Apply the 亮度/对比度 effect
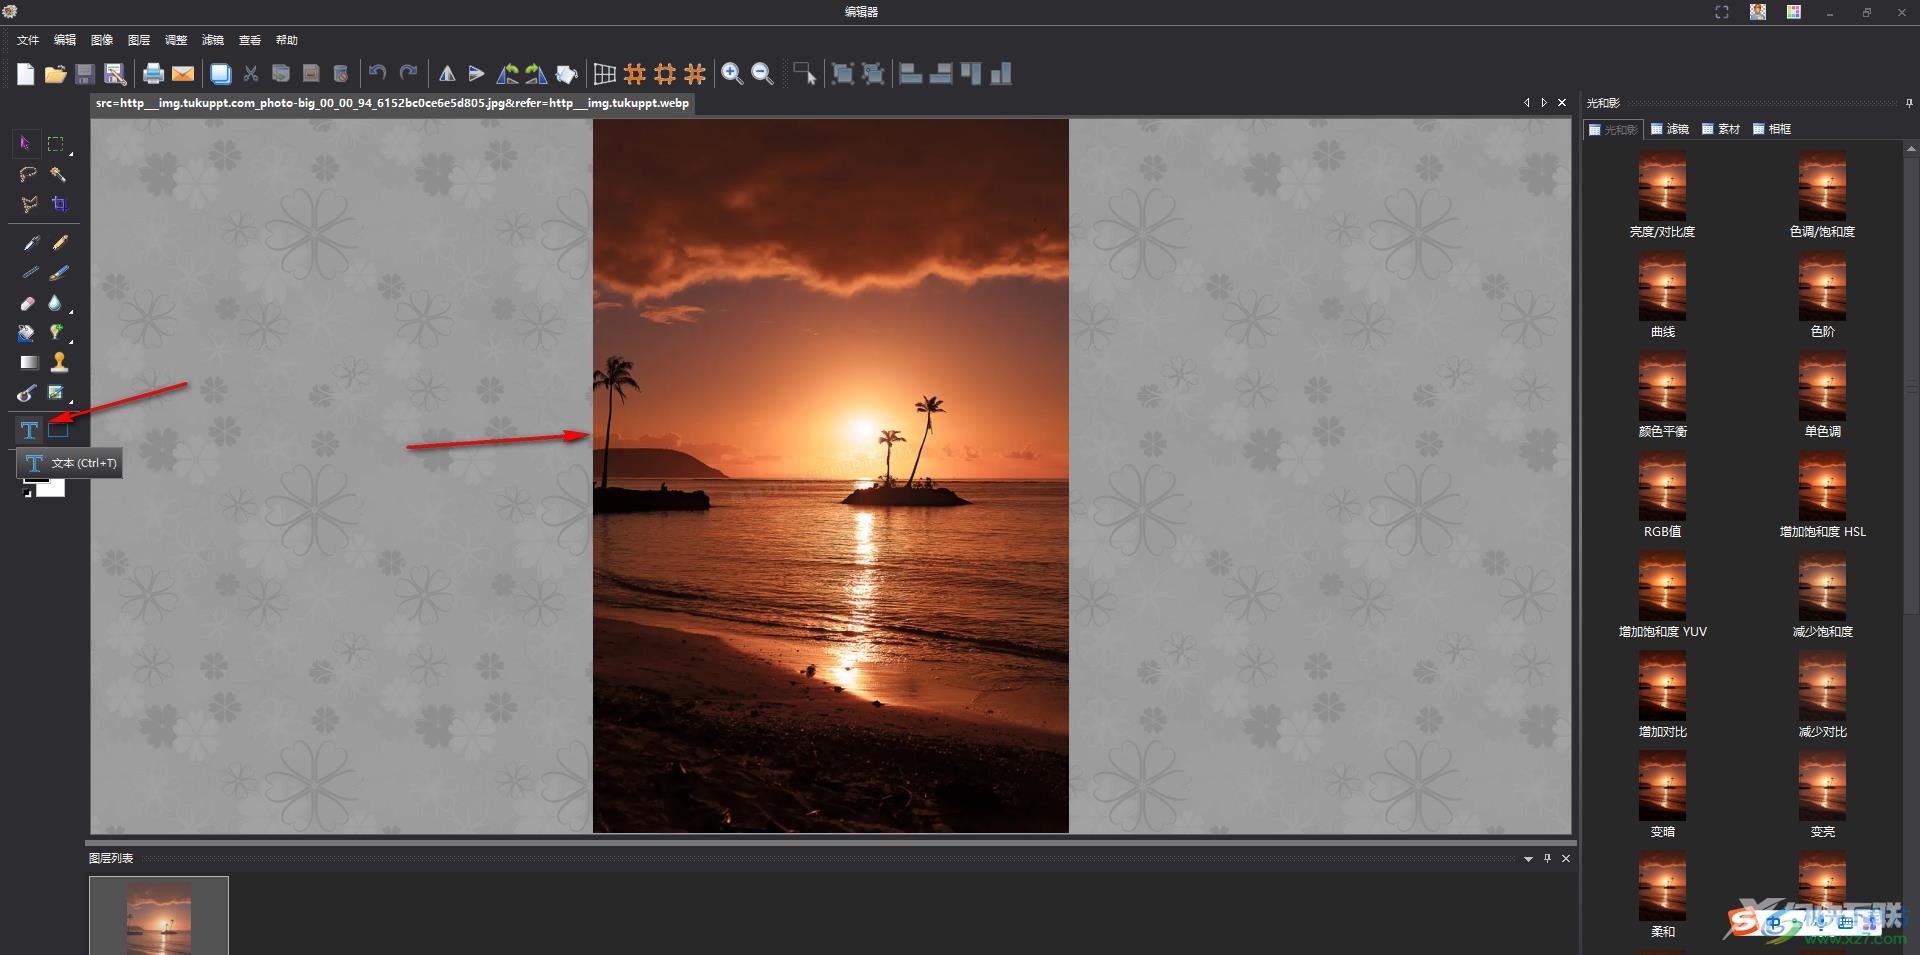 pyautogui.click(x=1662, y=195)
